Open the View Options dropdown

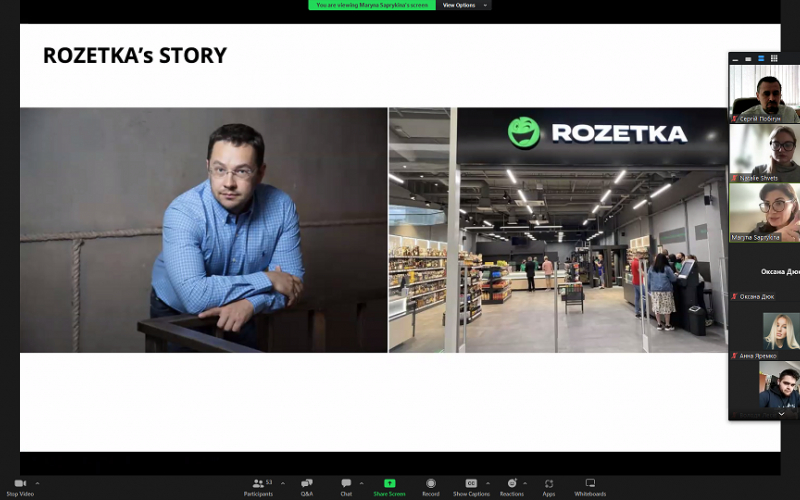[x=464, y=5]
